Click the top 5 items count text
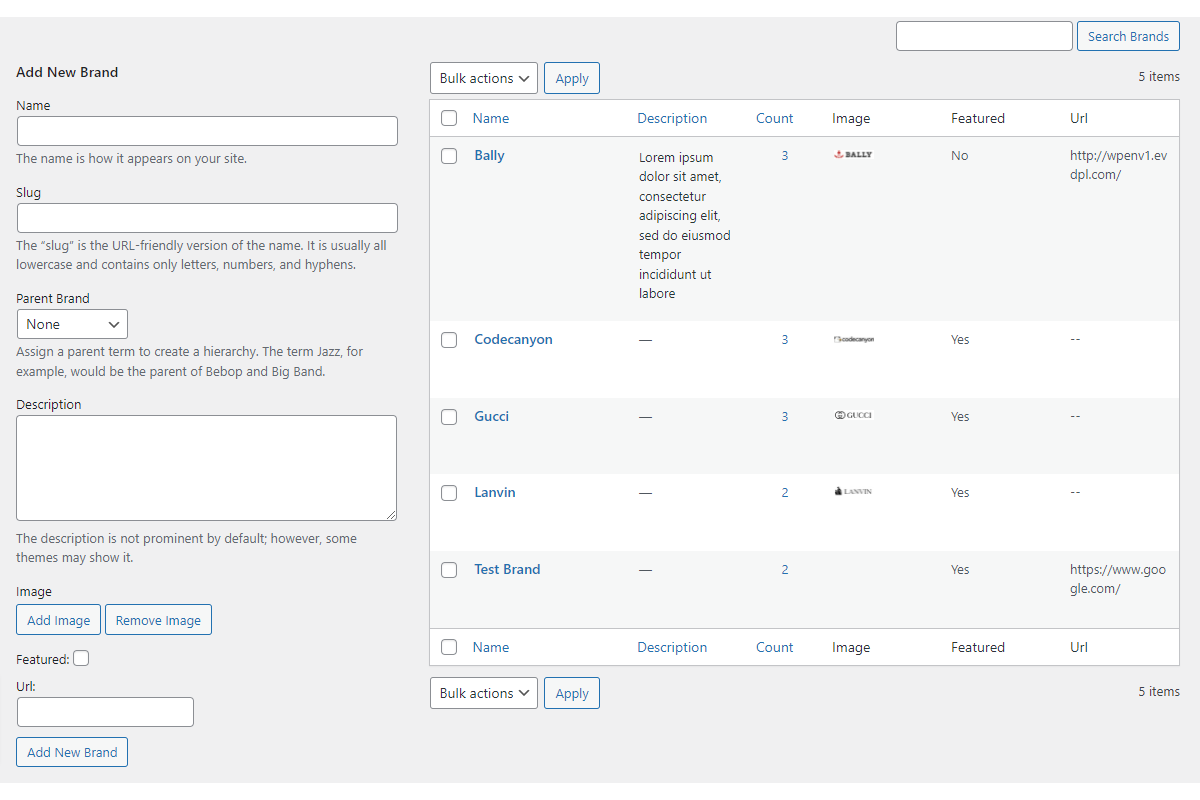 pyautogui.click(x=1159, y=77)
